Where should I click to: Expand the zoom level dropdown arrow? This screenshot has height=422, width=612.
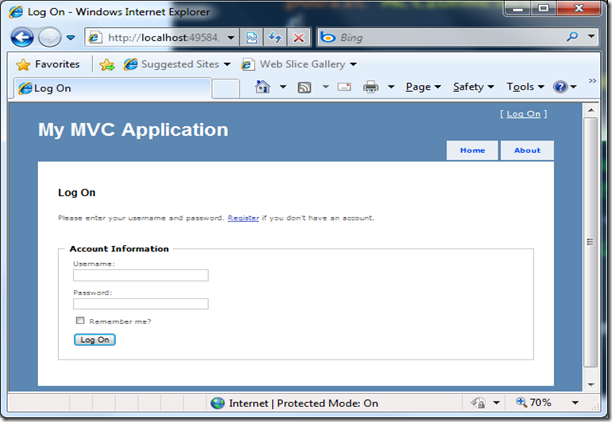coord(575,402)
